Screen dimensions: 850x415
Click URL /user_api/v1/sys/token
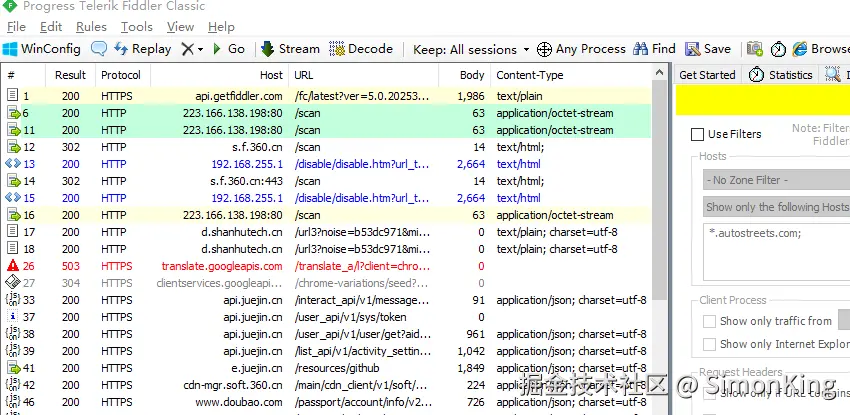click(351, 317)
